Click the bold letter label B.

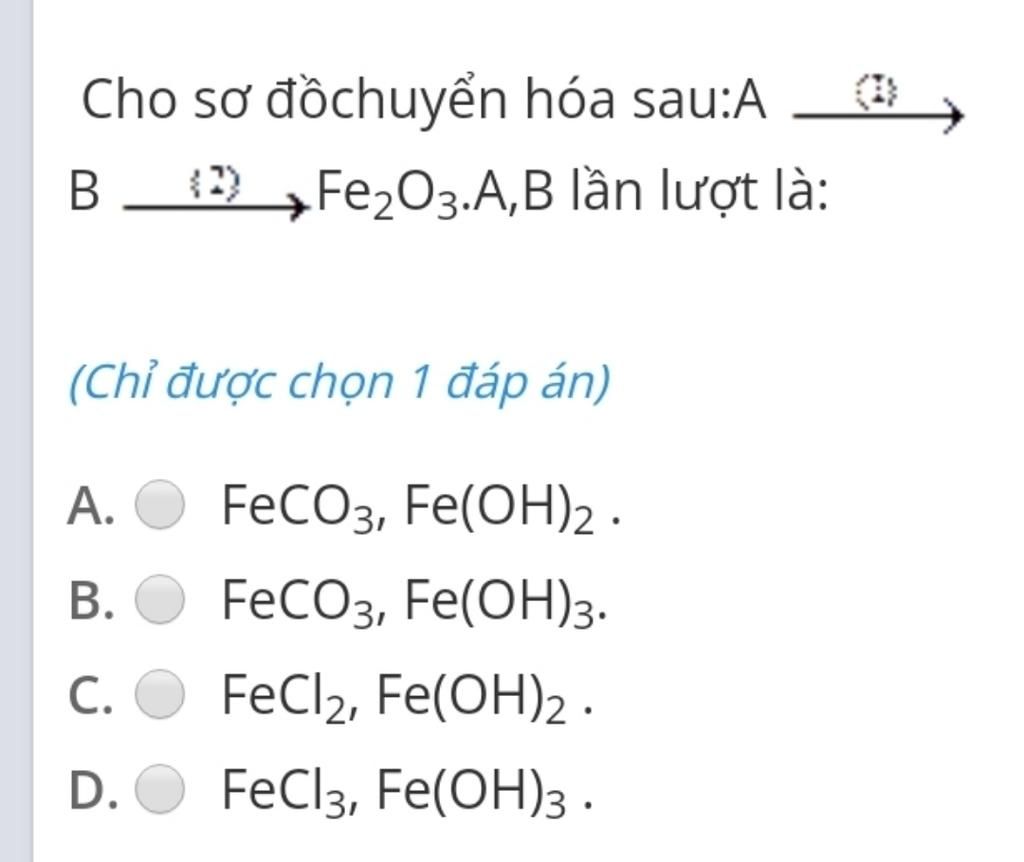tap(91, 601)
